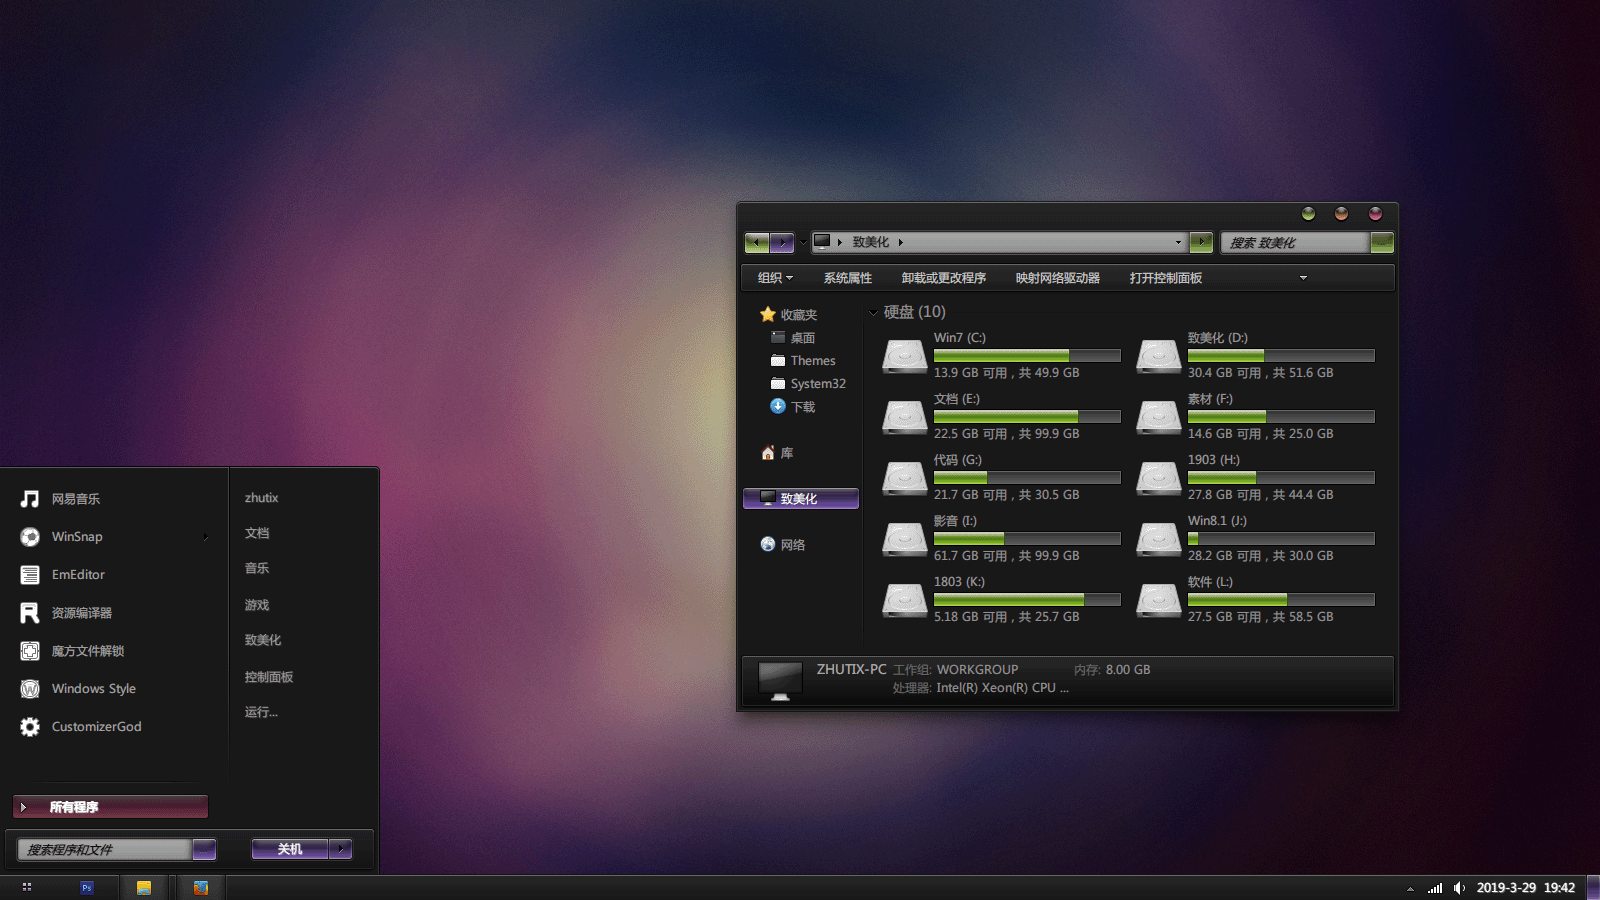Launch WinSnap from start menu
The width and height of the screenshot is (1600, 900).
77,537
